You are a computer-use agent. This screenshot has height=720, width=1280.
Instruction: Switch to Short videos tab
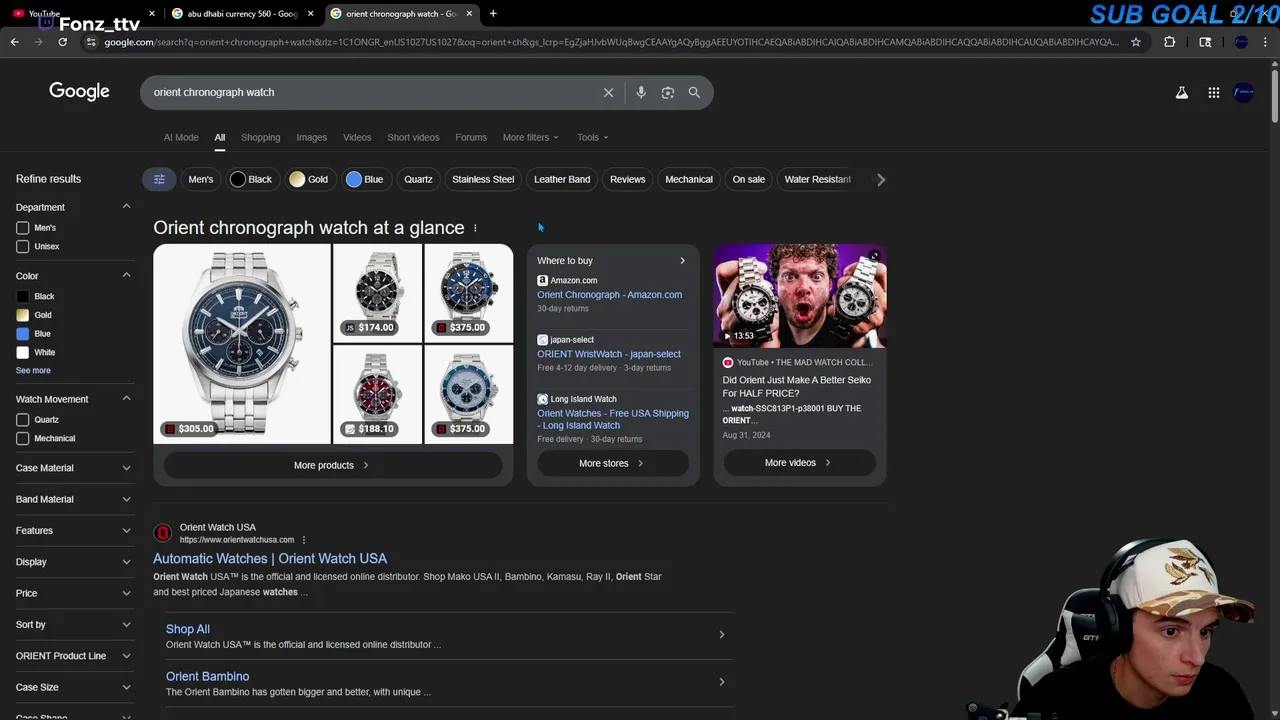(413, 137)
